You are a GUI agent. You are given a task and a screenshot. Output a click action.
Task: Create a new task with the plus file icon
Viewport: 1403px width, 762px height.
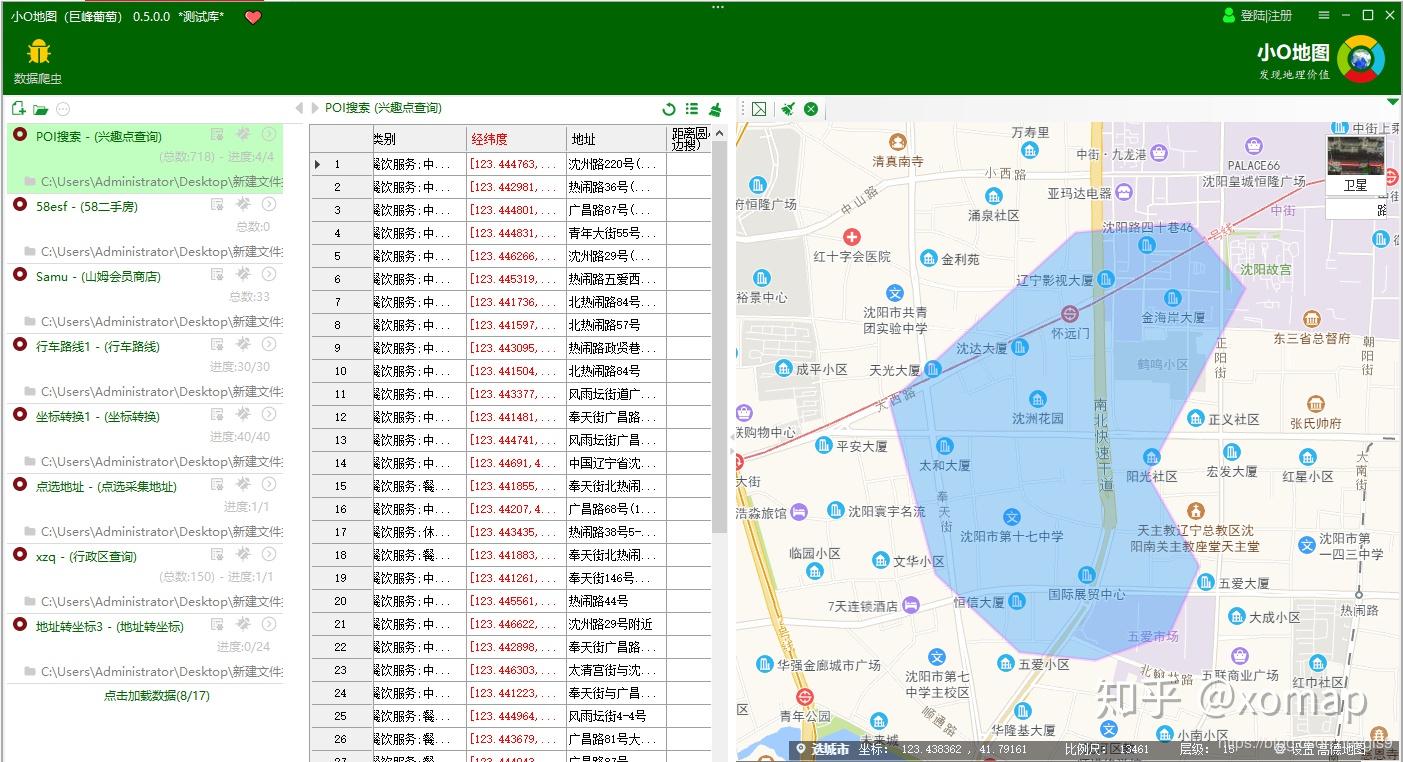coord(18,109)
